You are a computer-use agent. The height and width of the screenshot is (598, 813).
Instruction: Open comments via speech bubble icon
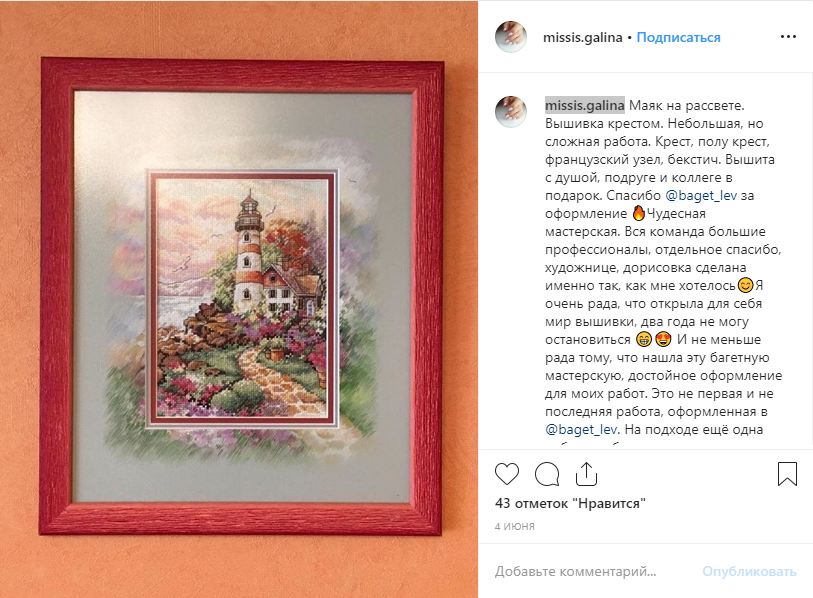[x=547, y=474]
